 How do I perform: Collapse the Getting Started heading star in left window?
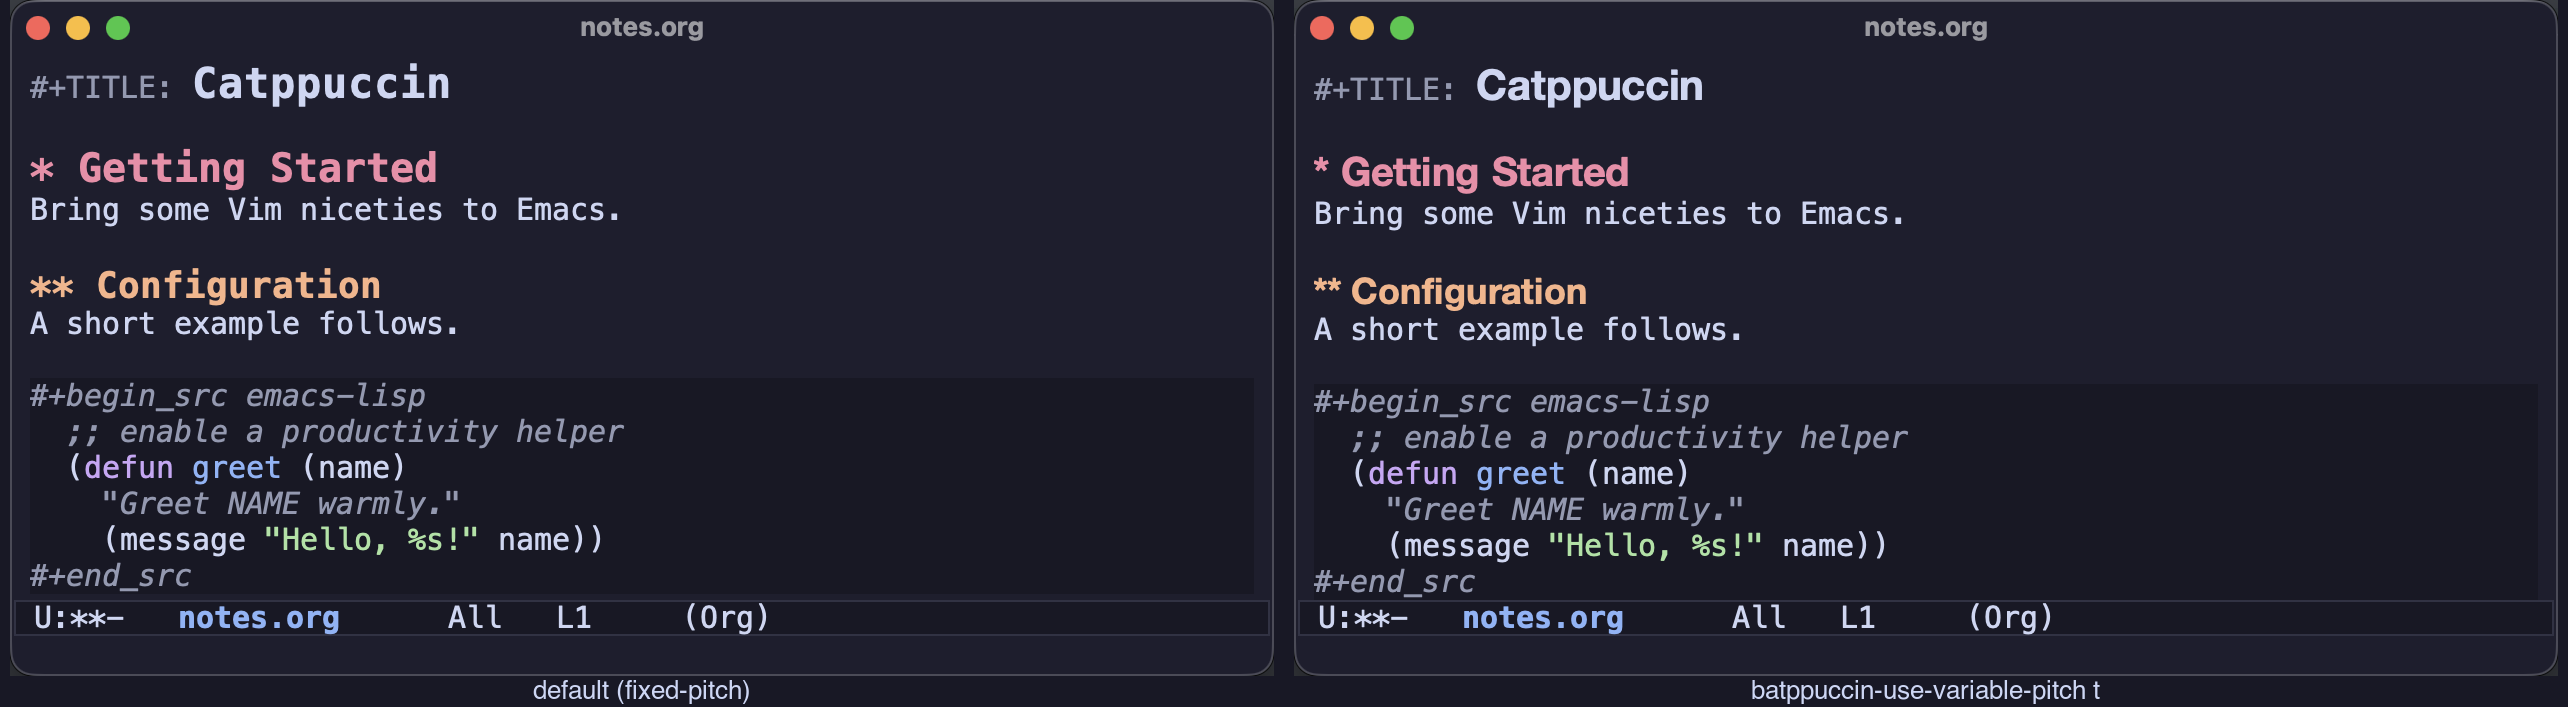(x=42, y=170)
